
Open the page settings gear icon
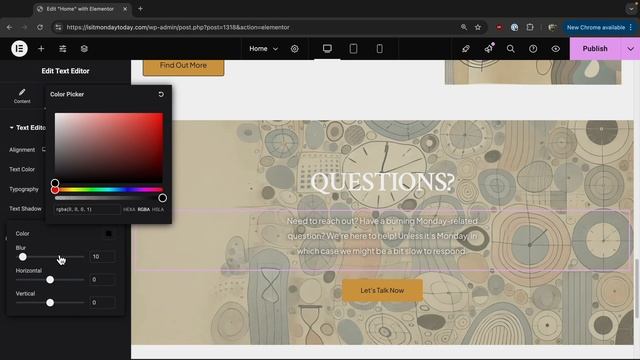pyautogui.click(x=294, y=49)
